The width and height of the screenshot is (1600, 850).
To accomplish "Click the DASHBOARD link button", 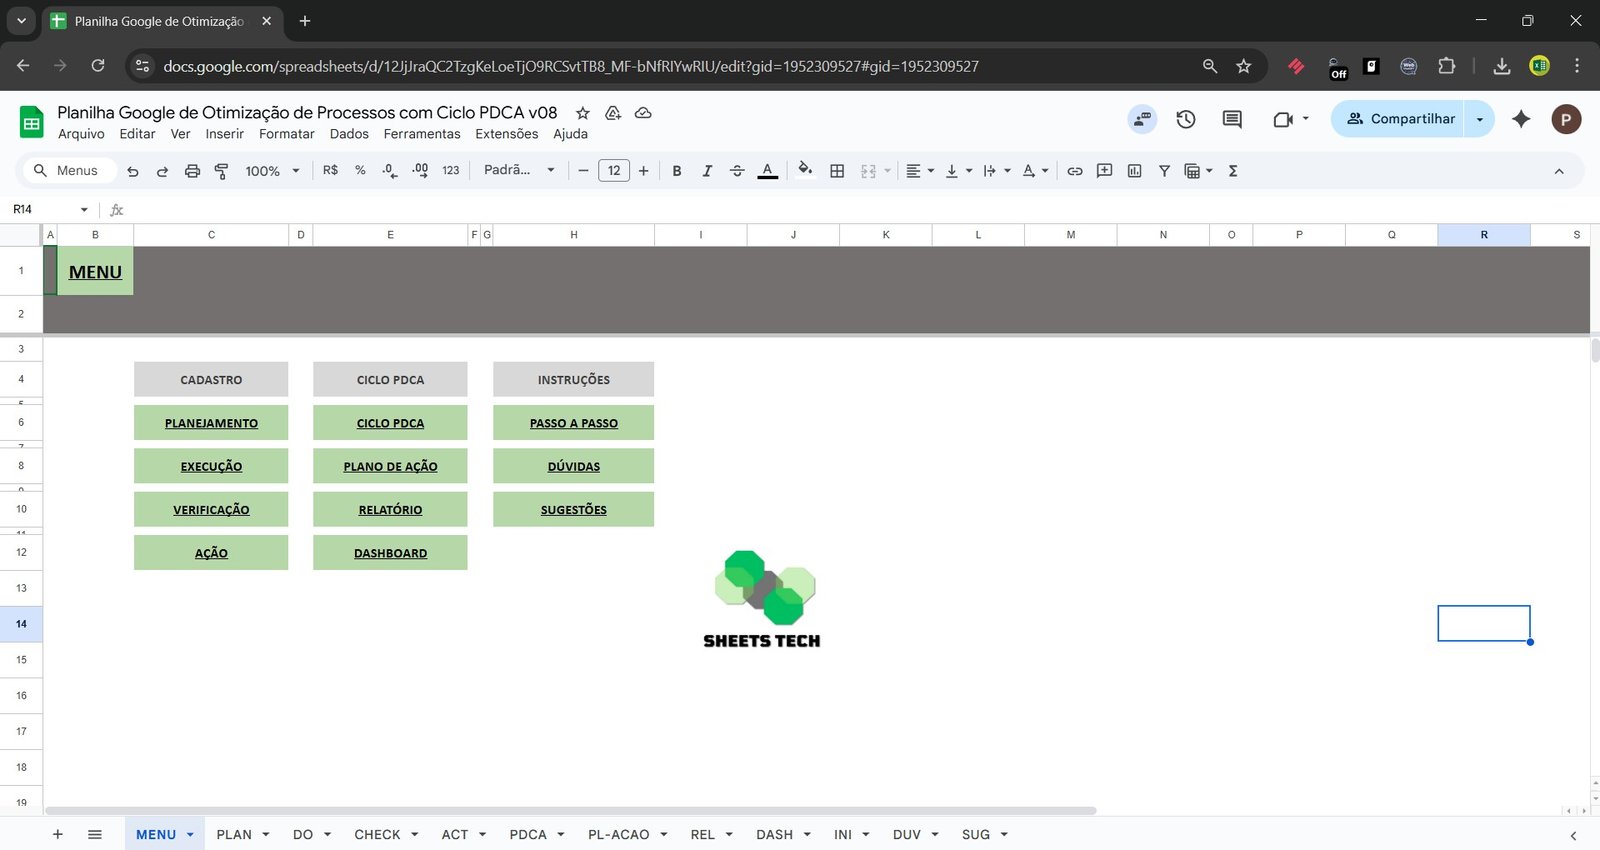I will tap(390, 553).
